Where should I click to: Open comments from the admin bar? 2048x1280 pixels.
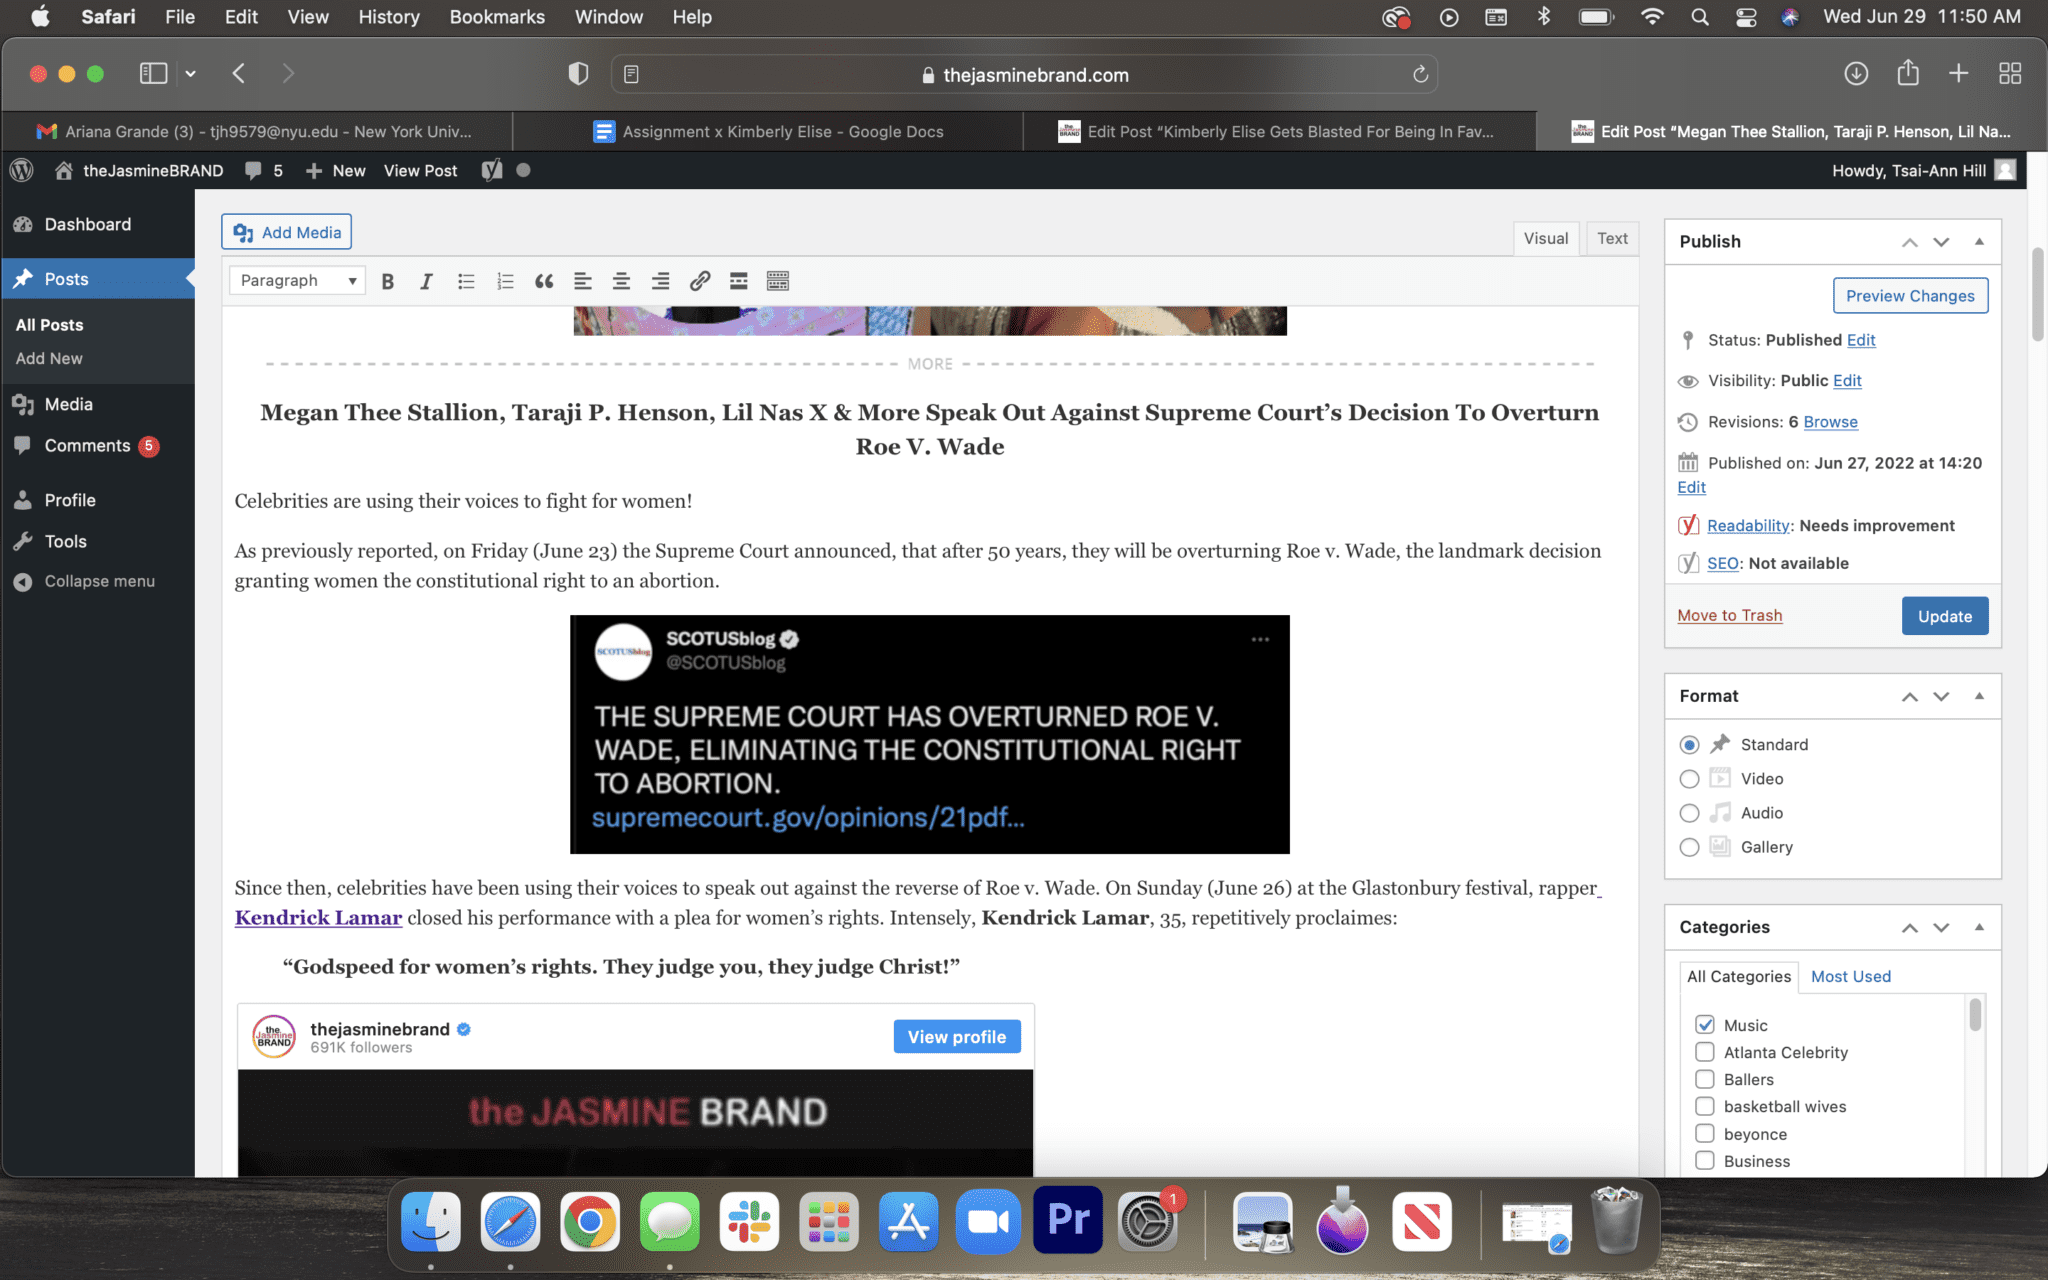[x=264, y=170]
